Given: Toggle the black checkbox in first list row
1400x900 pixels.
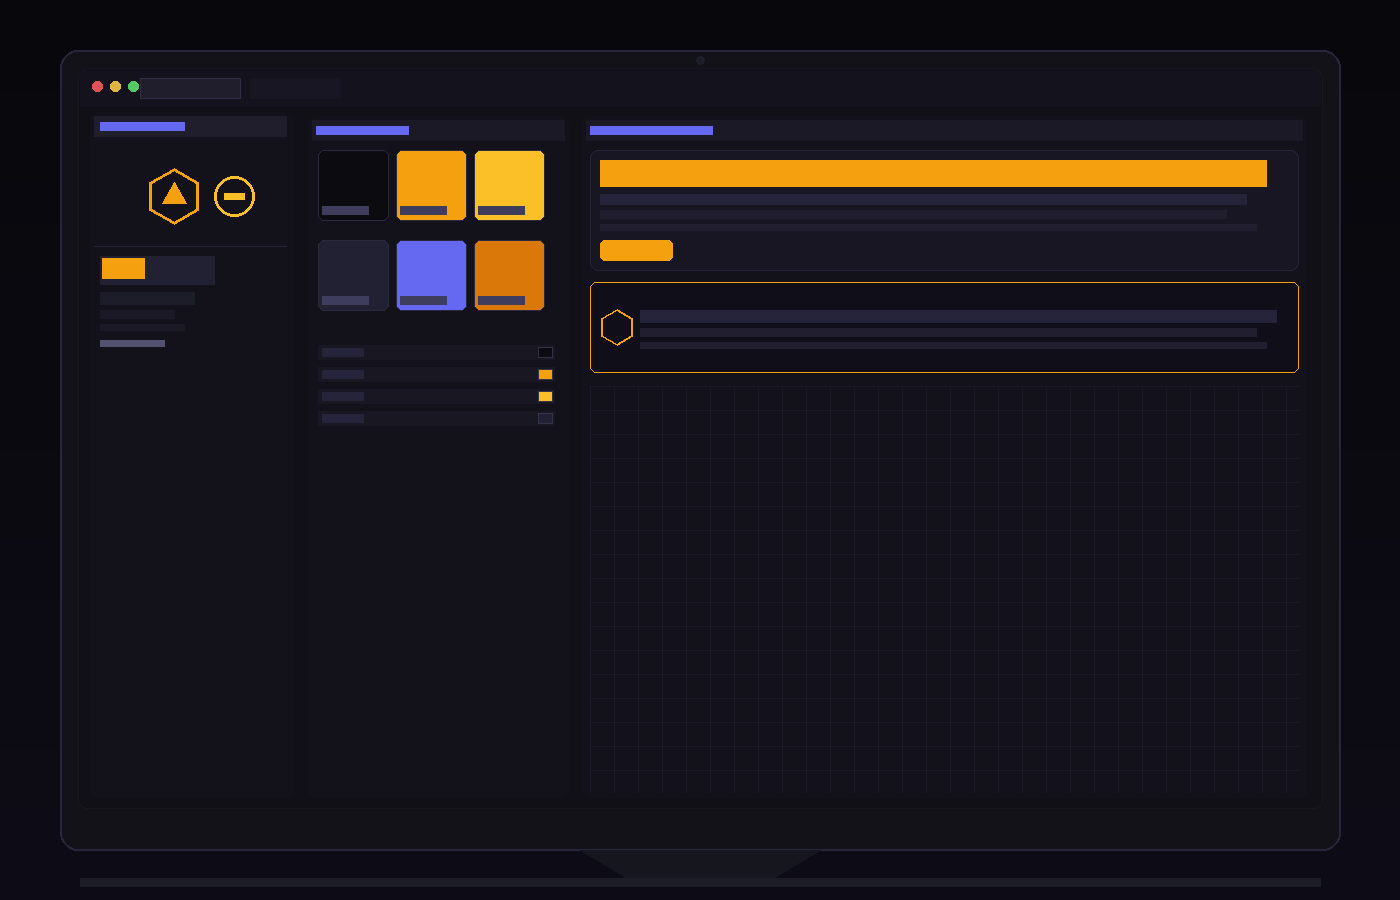Looking at the screenshot, I should (x=545, y=352).
